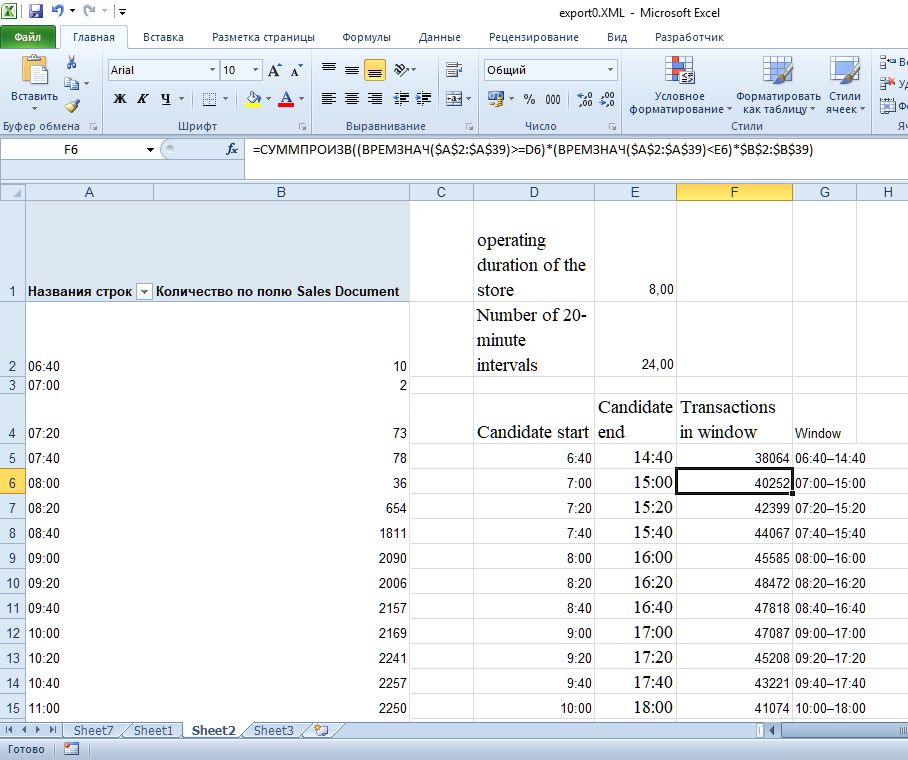This screenshot has height=760, width=908.
Task: Open the Файл tab
Action: coord(27,37)
